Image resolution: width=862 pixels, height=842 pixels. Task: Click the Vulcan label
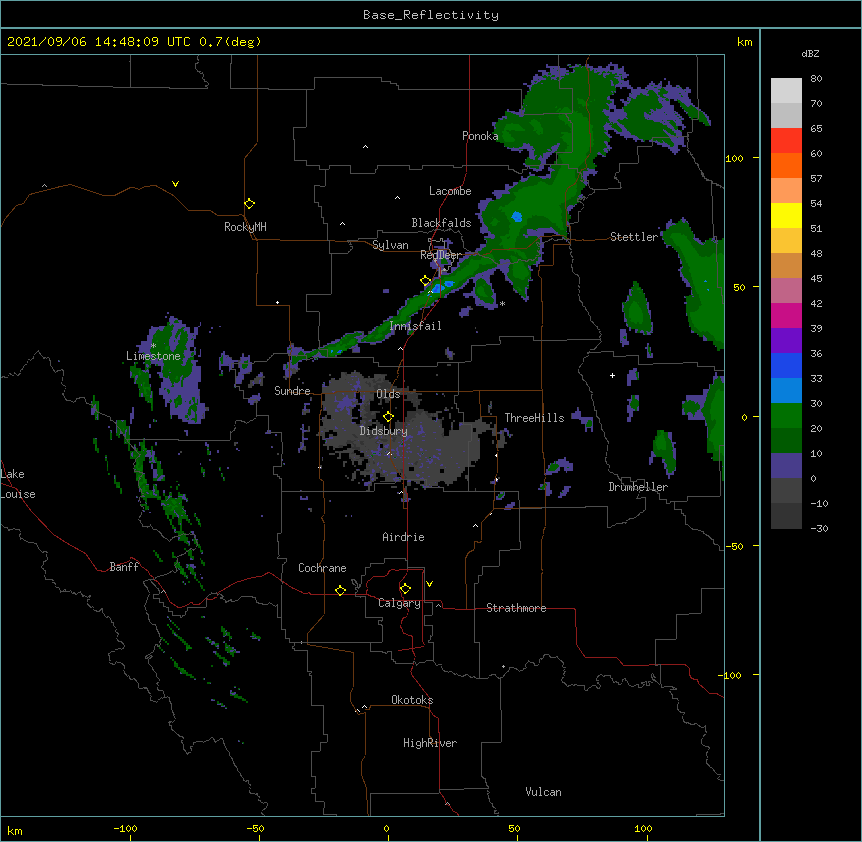(543, 792)
